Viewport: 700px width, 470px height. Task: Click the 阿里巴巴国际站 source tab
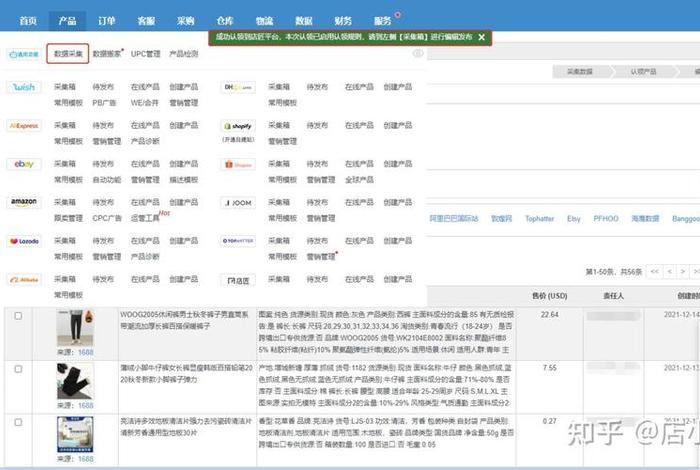[x=454, y=219]
